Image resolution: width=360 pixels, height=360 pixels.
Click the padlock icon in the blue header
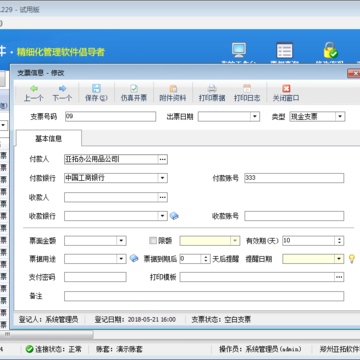tap(330, 50)
